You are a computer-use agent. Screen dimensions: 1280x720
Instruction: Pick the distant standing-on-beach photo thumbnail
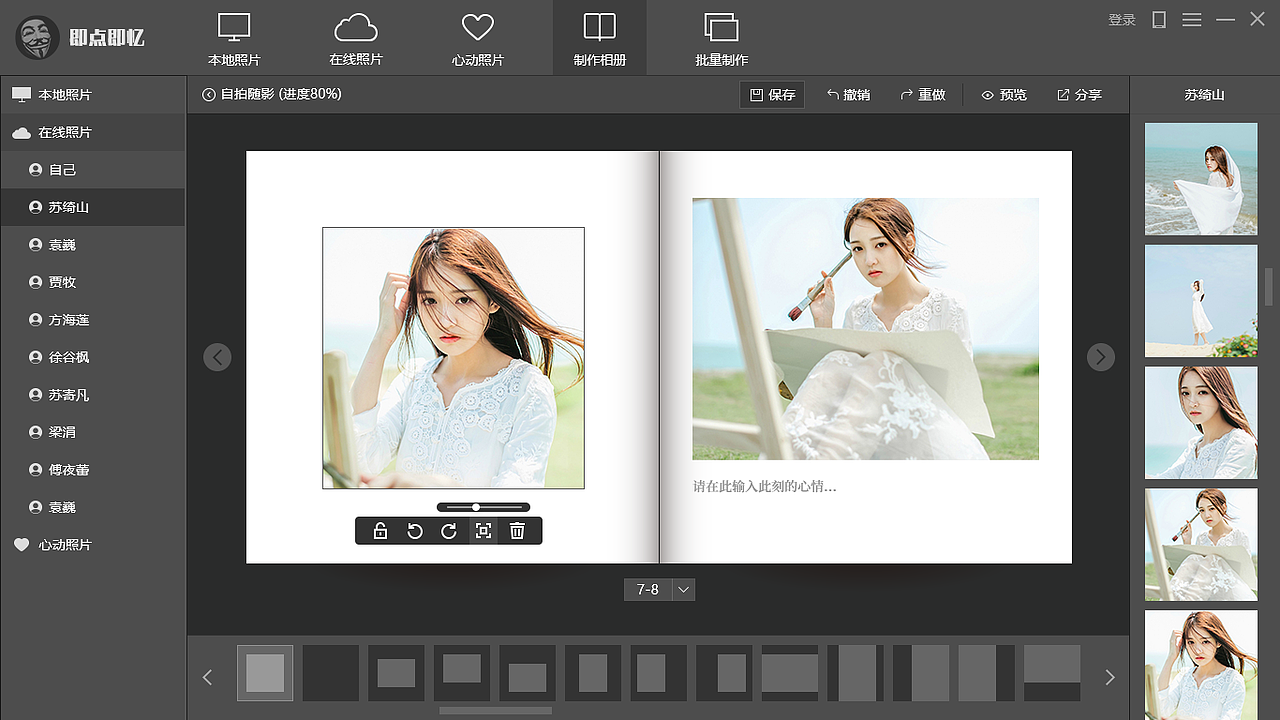click(1201, 301)
